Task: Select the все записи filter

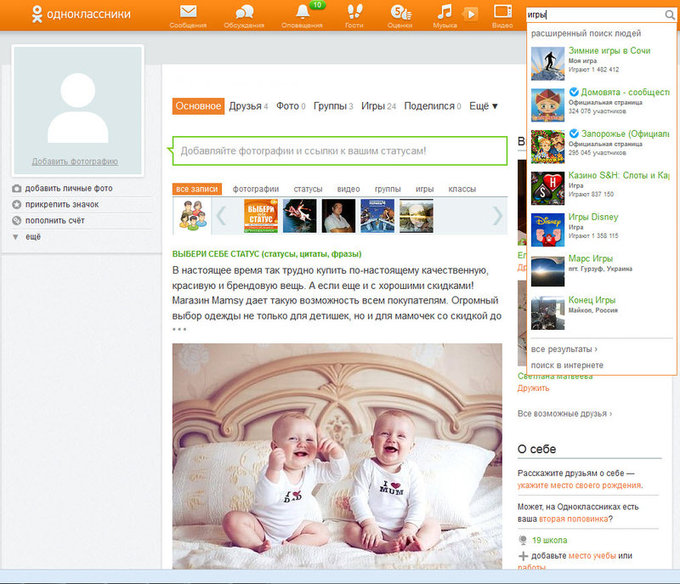Action: coord(197,189)
